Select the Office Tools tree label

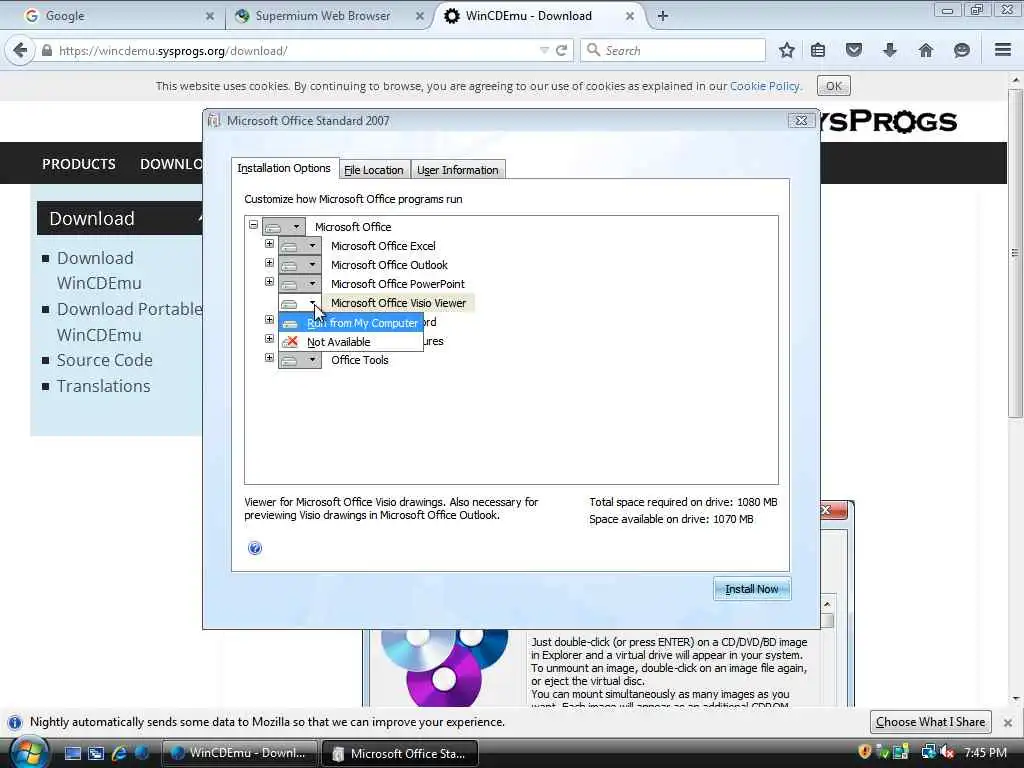pos(360,360)
